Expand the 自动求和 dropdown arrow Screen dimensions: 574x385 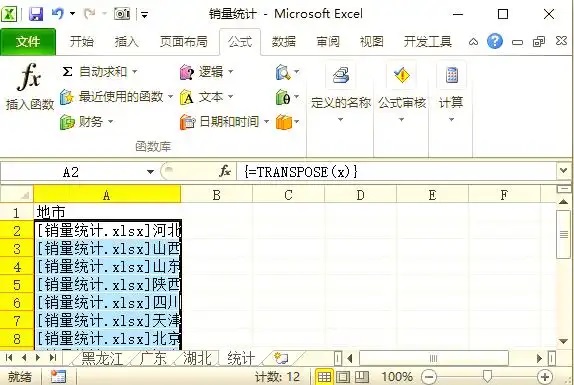pyautogui.click(x=135, y=71)
